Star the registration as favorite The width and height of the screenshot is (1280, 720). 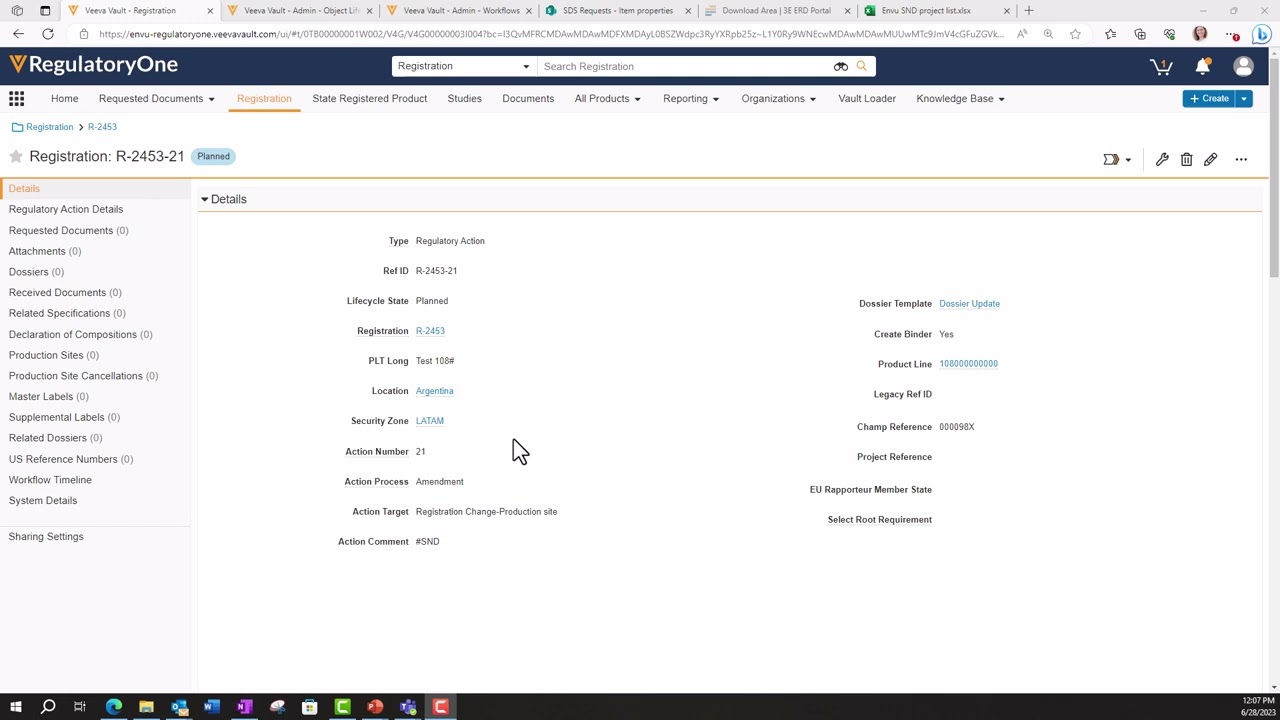point(16,157)
